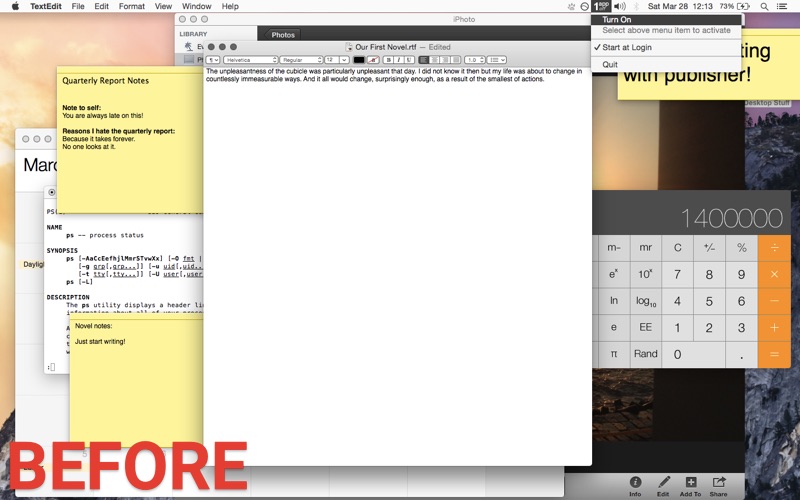Click the equals key on Calculator
Screen dimensions: 800x500
[774, 354]
